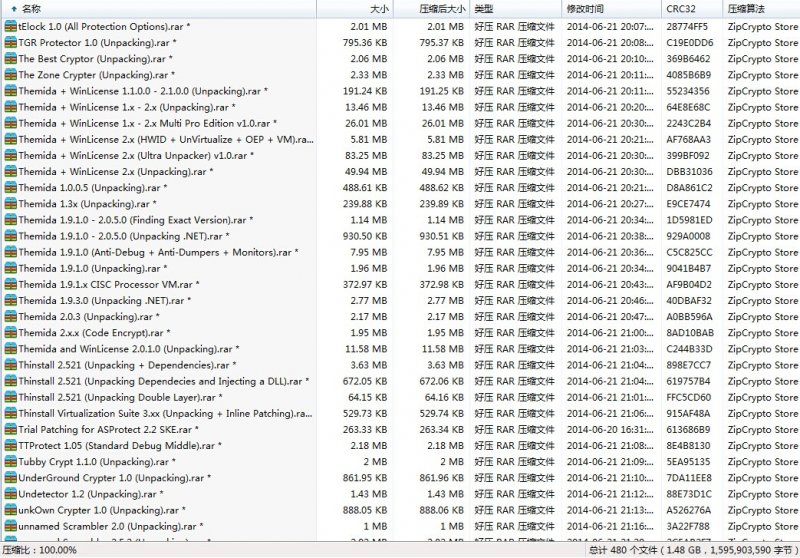
Task: Select Themida 1.9.1.0 - 2.0.5.0 (Finding Exact Version) name
Action: click(136, 220)
